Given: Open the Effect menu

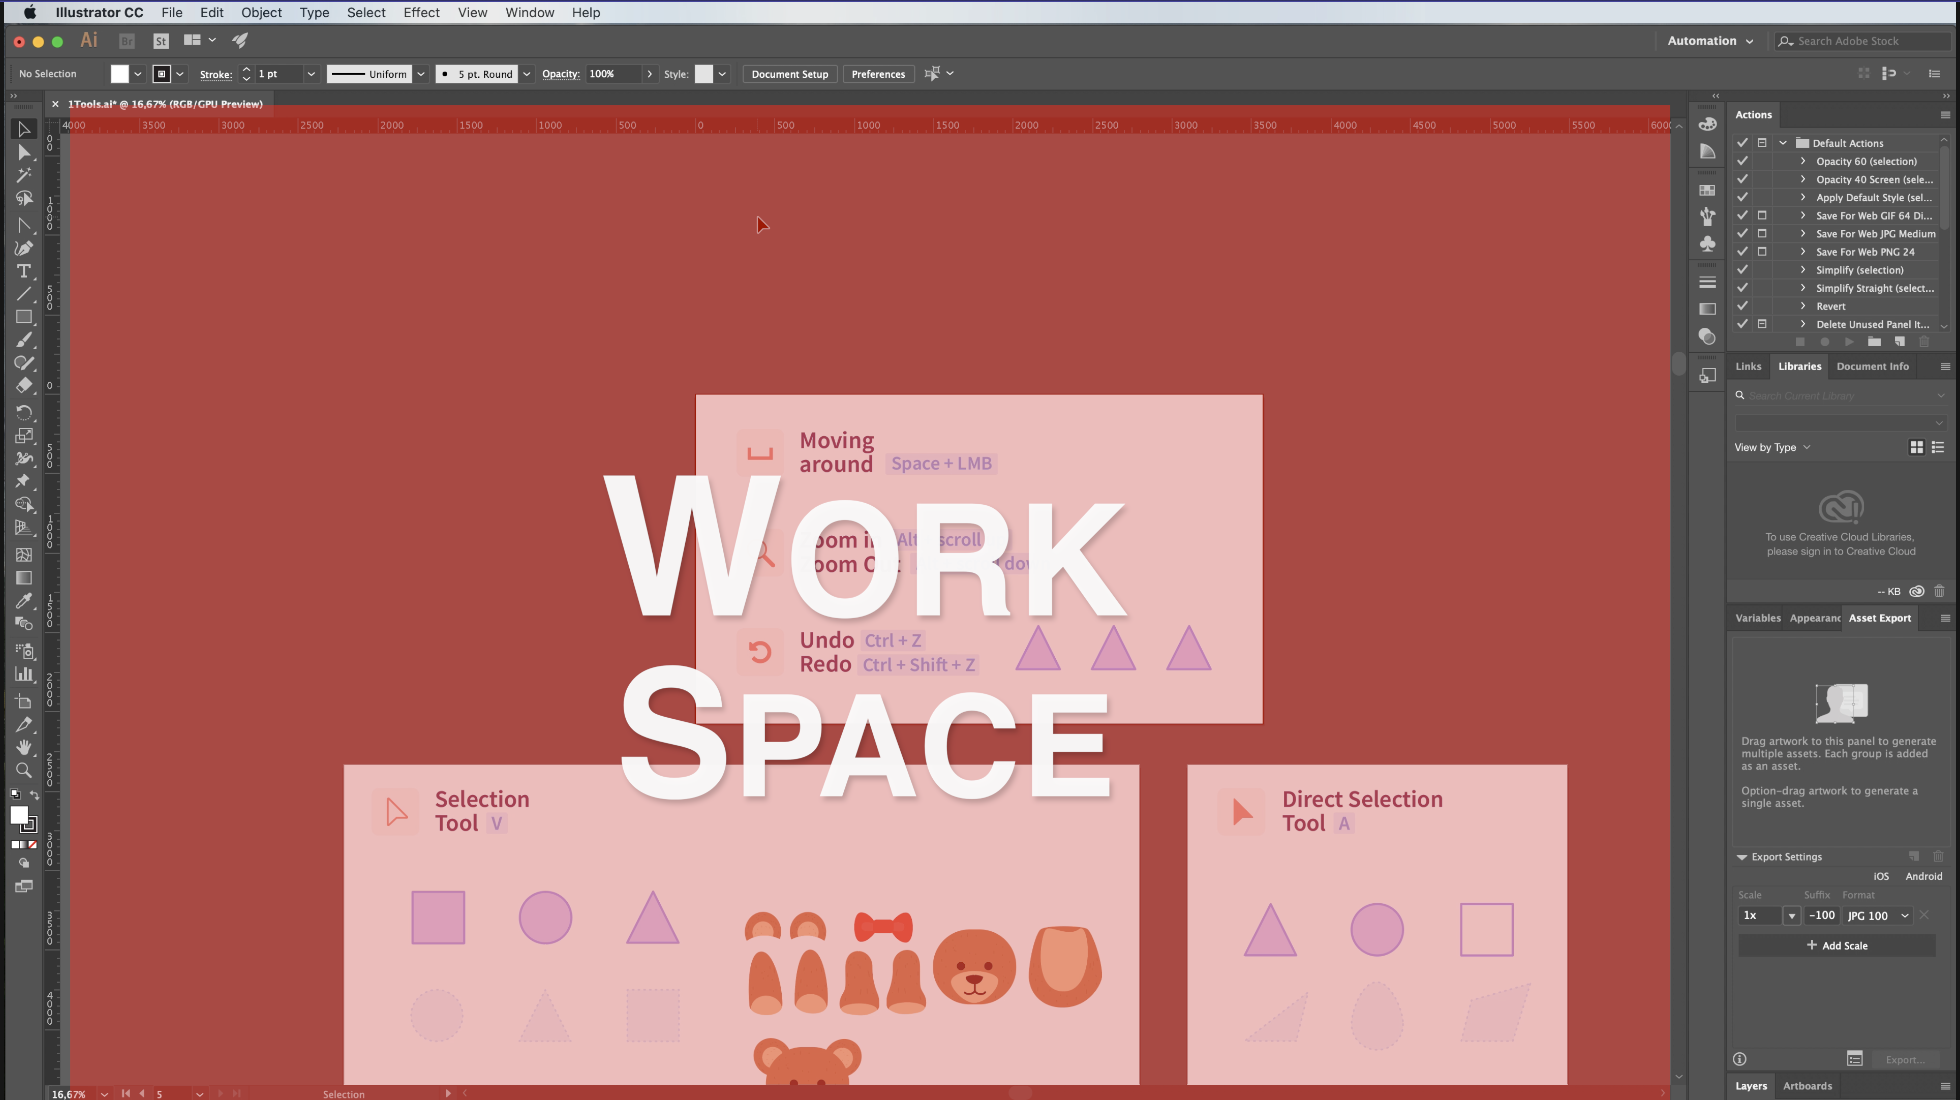Looking at the screenshot, I should coord(421,12).
